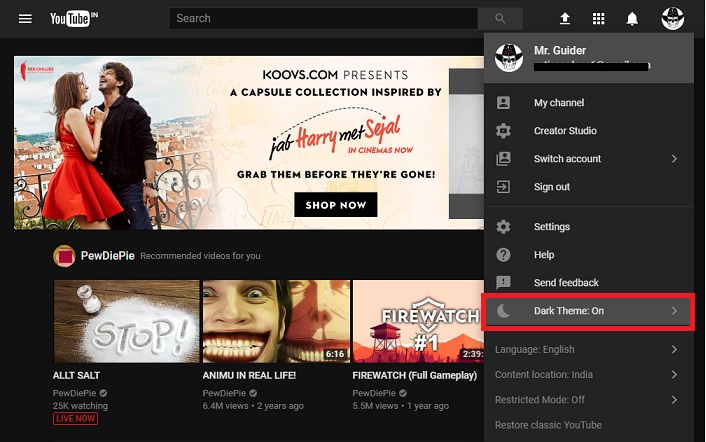The height and width of the screenshot is (442, 706).
Task: Click the search magnifier button
Action: (x=500, y=18)
